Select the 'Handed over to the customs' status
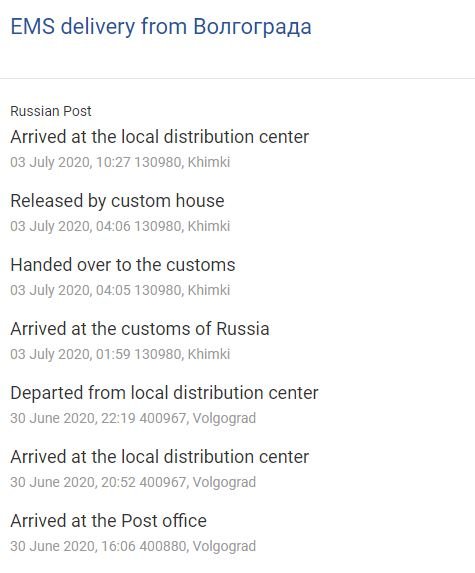This screenshot has width=475, height=573. 123,265
